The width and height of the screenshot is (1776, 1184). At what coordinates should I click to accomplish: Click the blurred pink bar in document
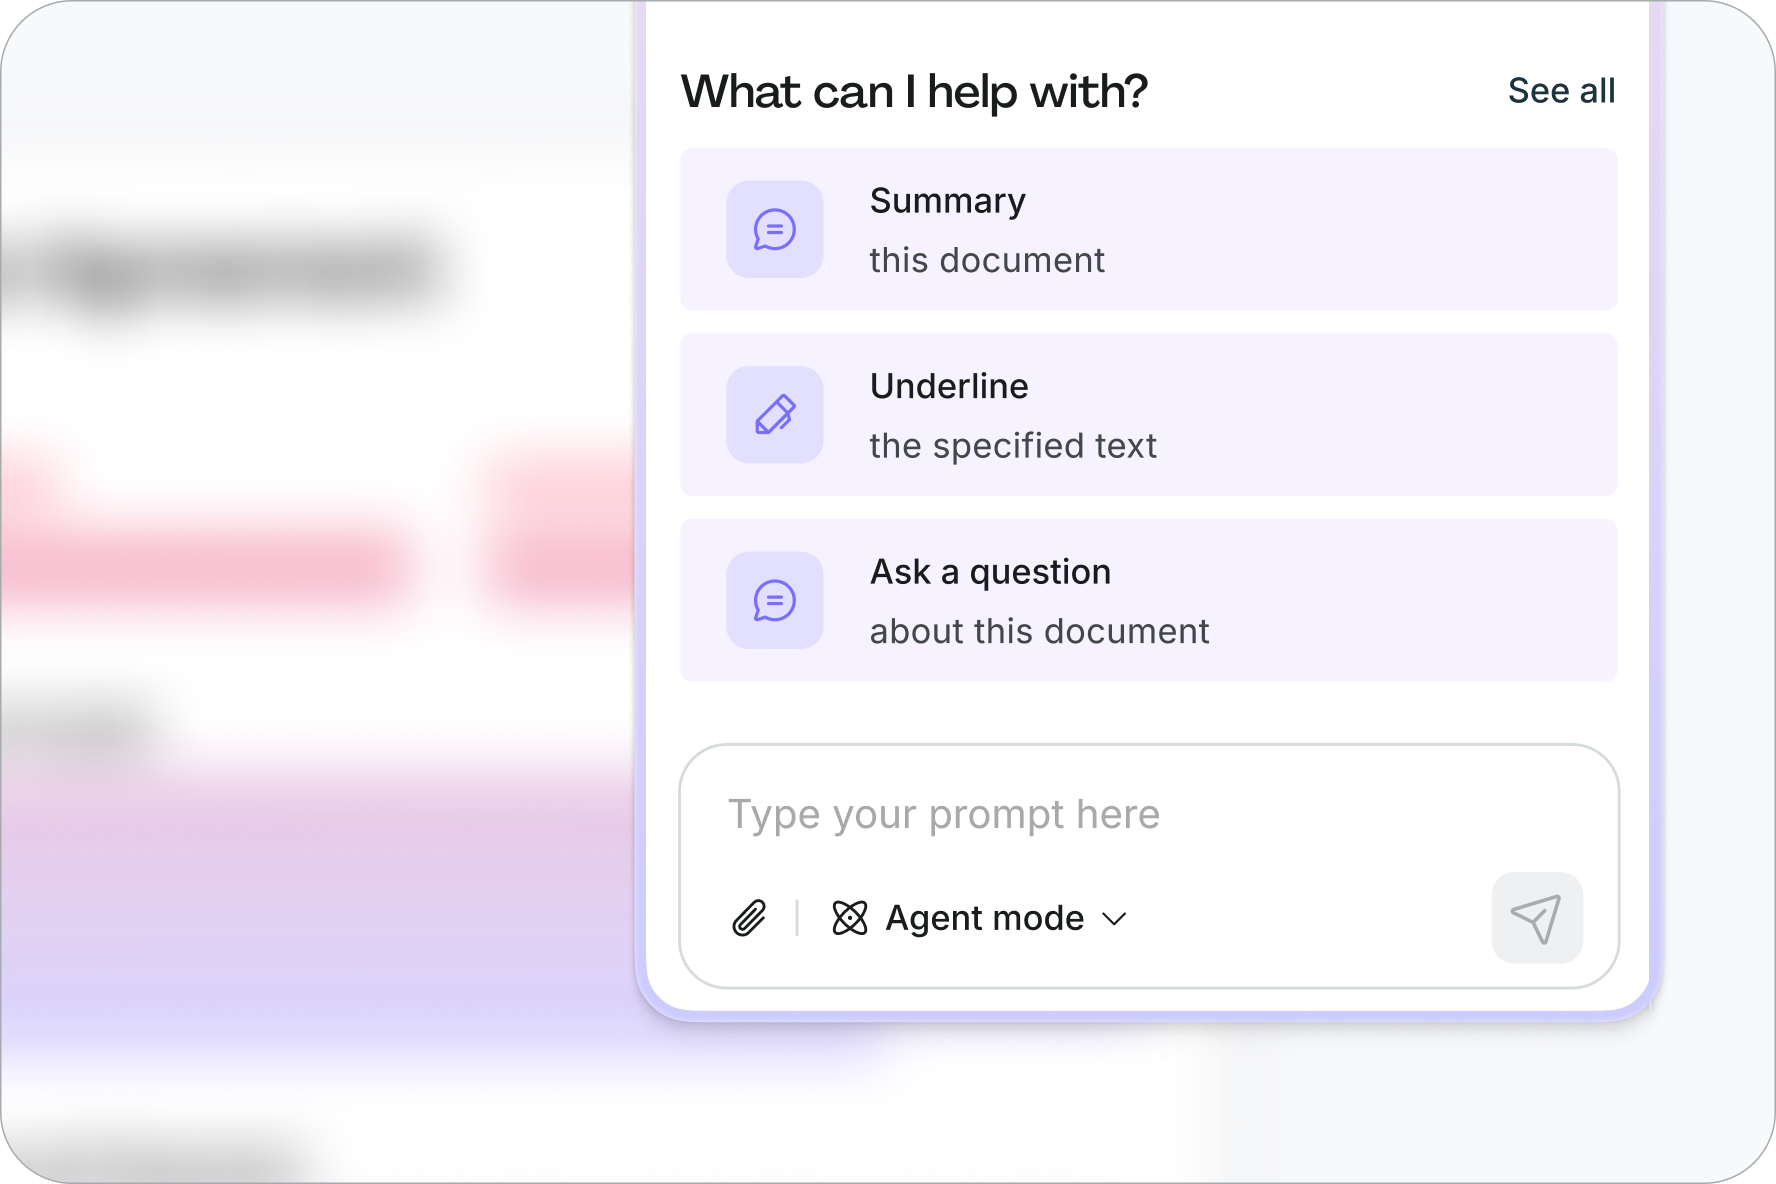coord(210,568)
